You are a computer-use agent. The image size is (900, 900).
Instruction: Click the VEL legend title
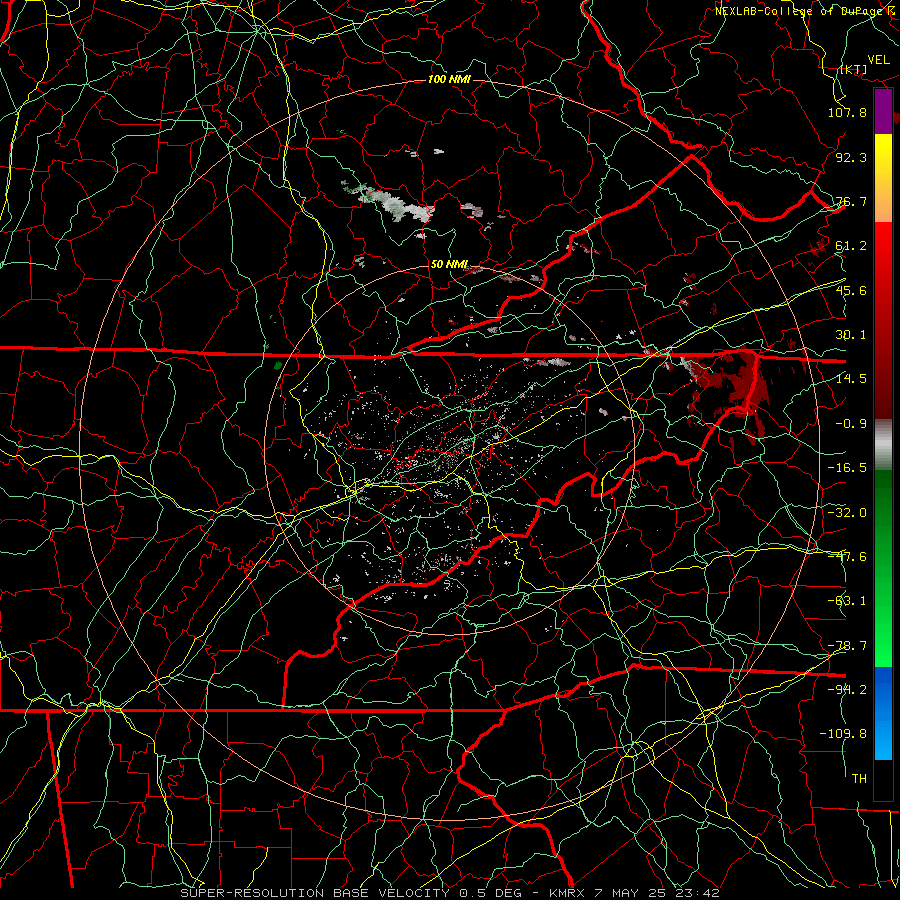click(878, 60)
